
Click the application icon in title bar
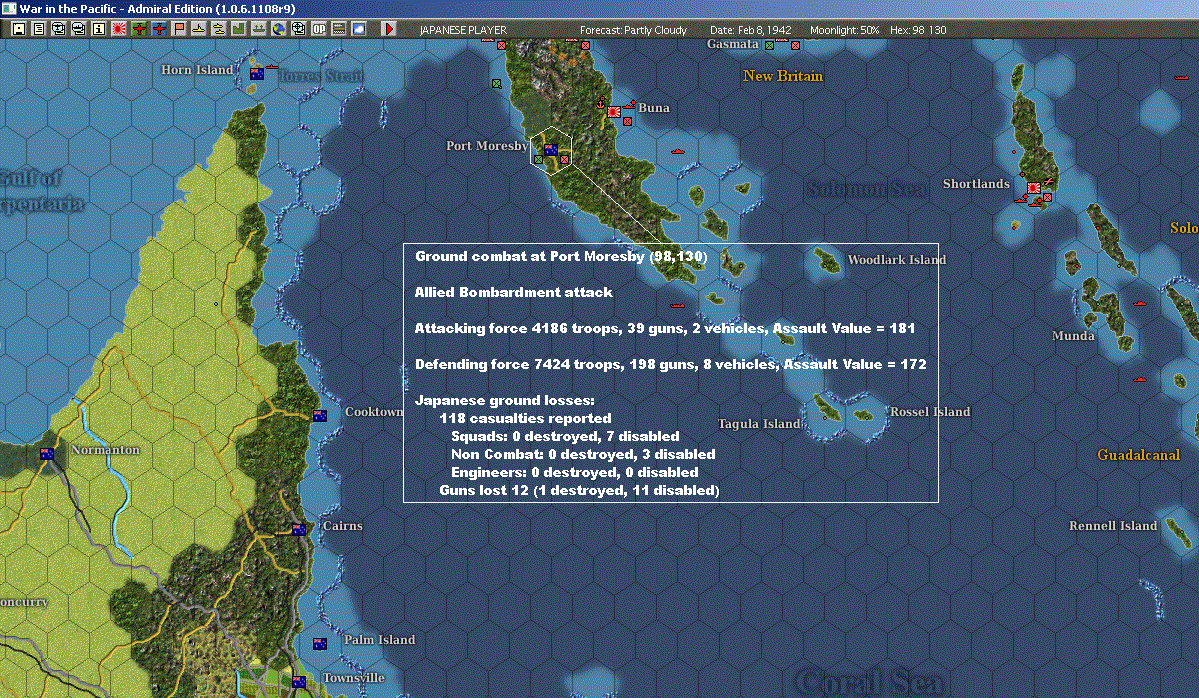[8, 8]
